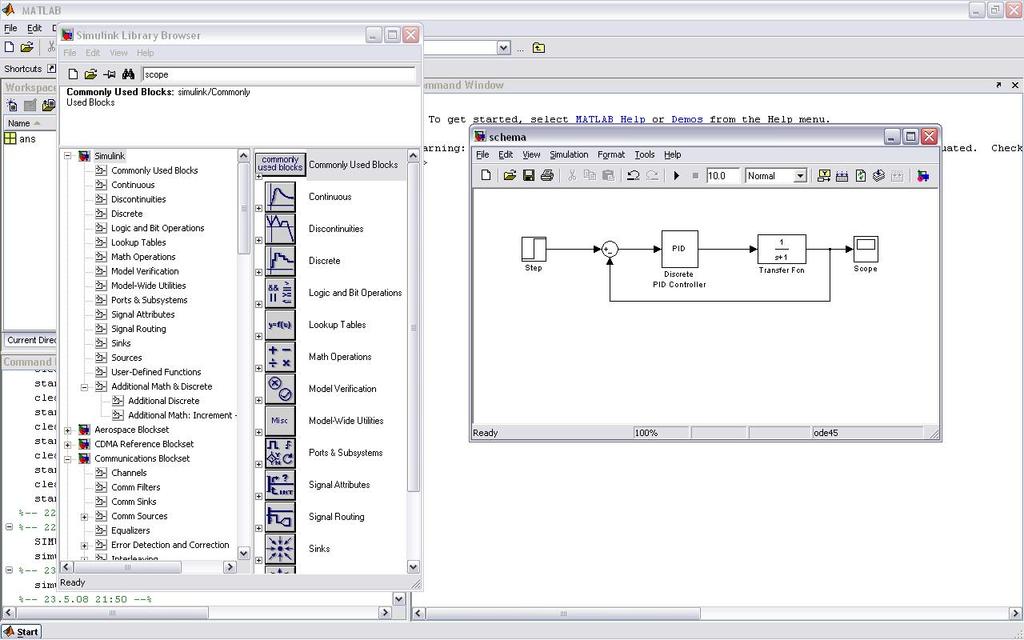Select the Discontinuities library icon
This screenshot has width=1024, height=640.
coord(280,229)
